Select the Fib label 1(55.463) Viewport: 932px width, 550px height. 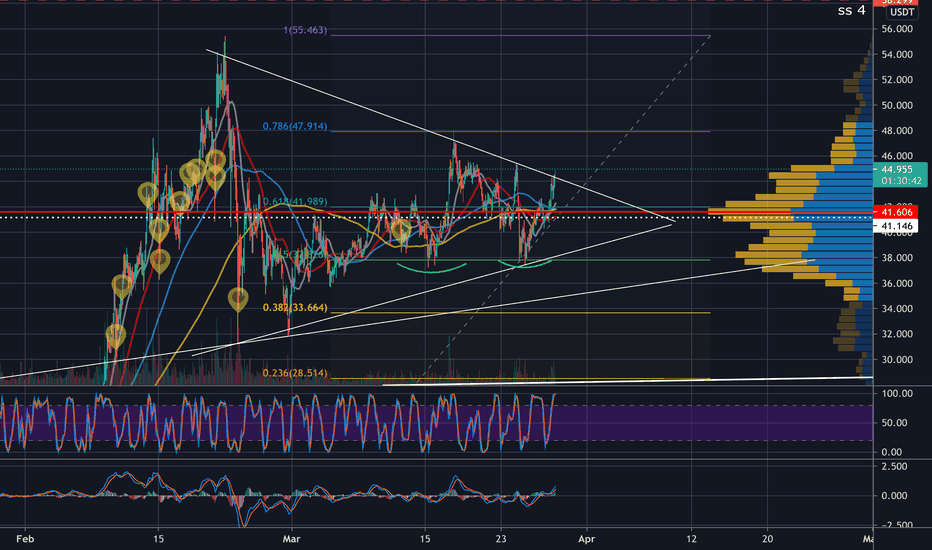point(305,30)
